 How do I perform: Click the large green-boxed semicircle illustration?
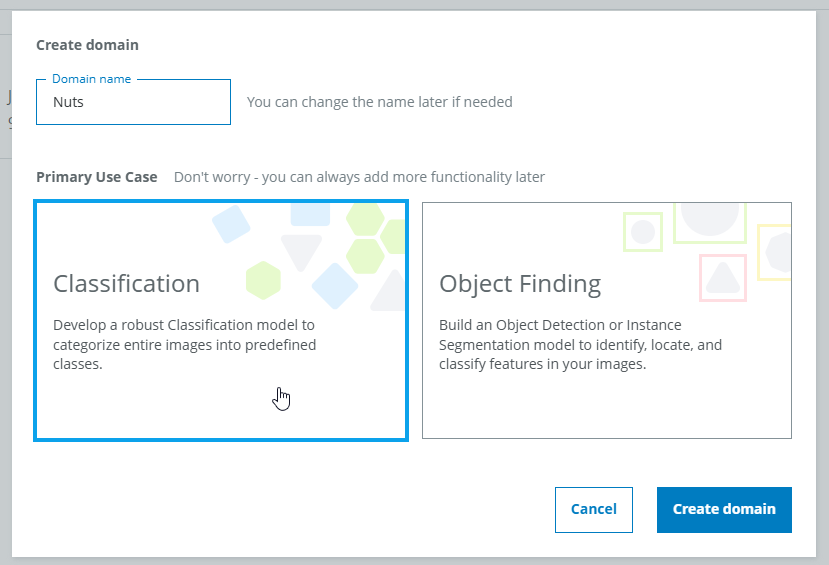coord(710,223)
